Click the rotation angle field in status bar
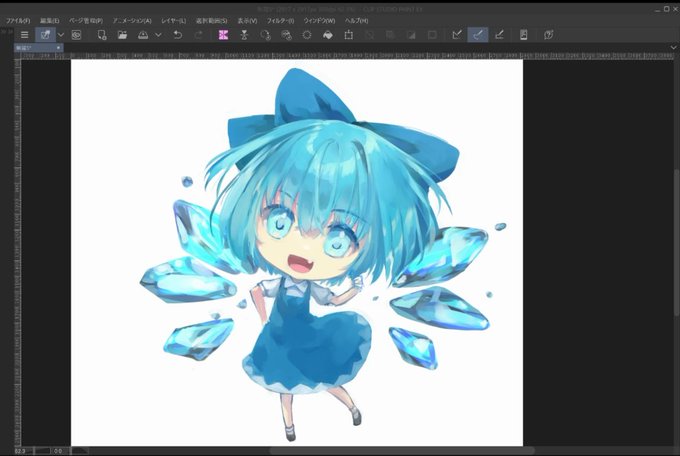 coord(59,451)
